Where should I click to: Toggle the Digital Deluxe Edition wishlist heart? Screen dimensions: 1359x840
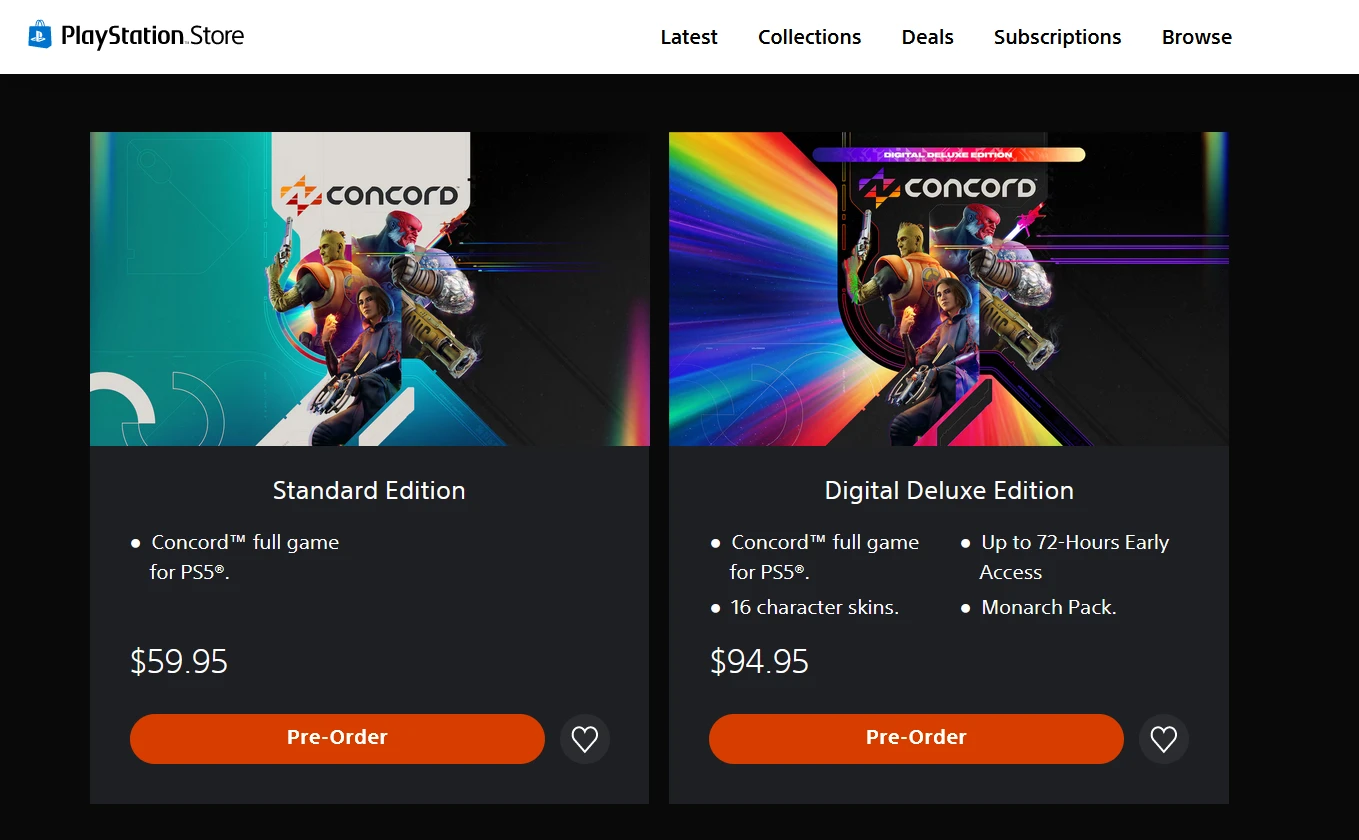click(1164, 739)
